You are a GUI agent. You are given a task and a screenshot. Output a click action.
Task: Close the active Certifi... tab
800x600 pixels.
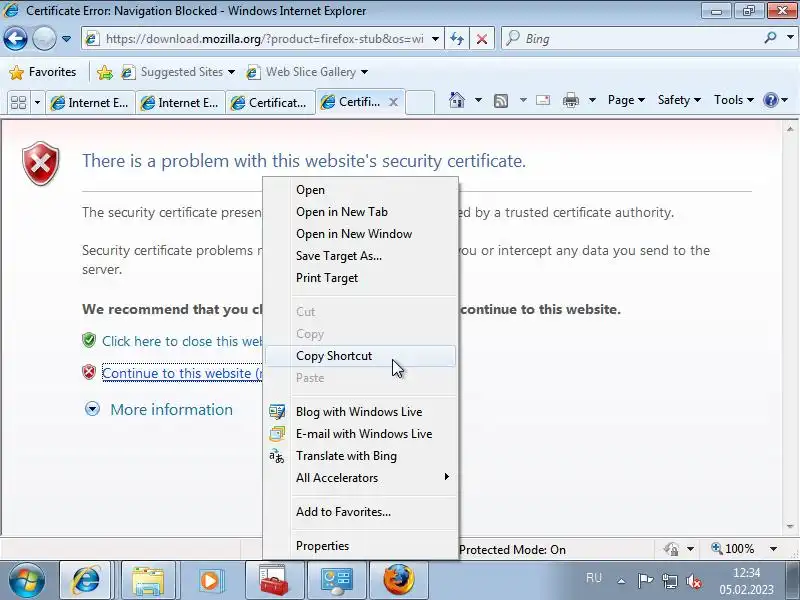point(393,103)
